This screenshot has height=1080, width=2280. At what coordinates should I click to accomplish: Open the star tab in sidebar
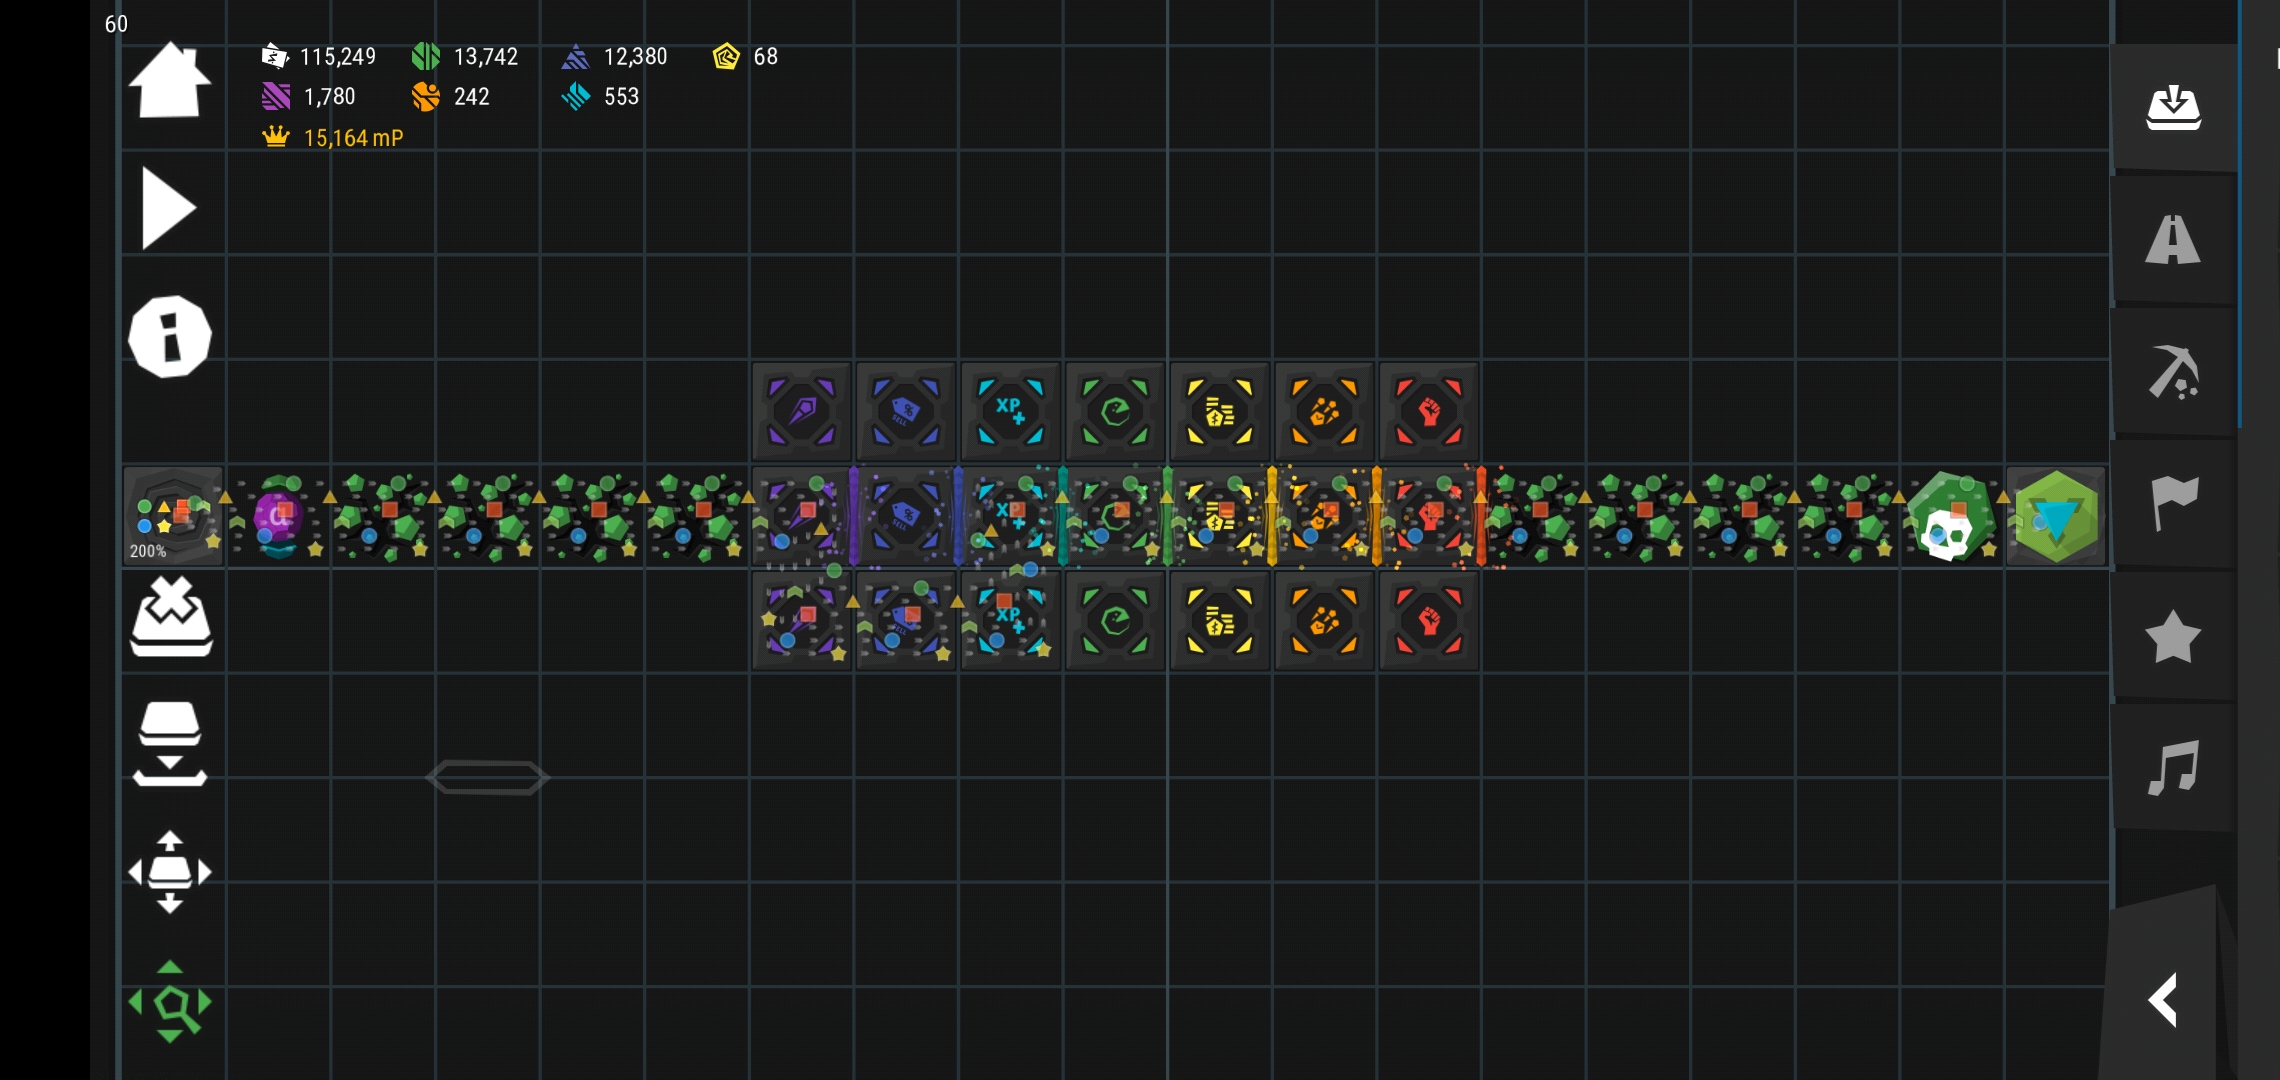(2173, 637)
